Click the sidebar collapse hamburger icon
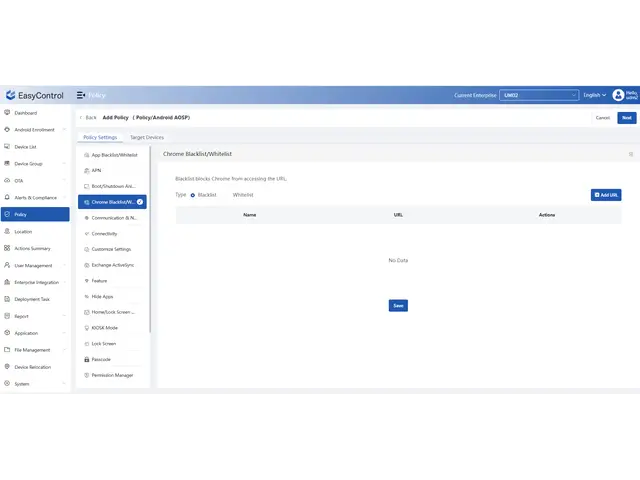This screenshot has height=480, width=640. [x=81, y=95]
